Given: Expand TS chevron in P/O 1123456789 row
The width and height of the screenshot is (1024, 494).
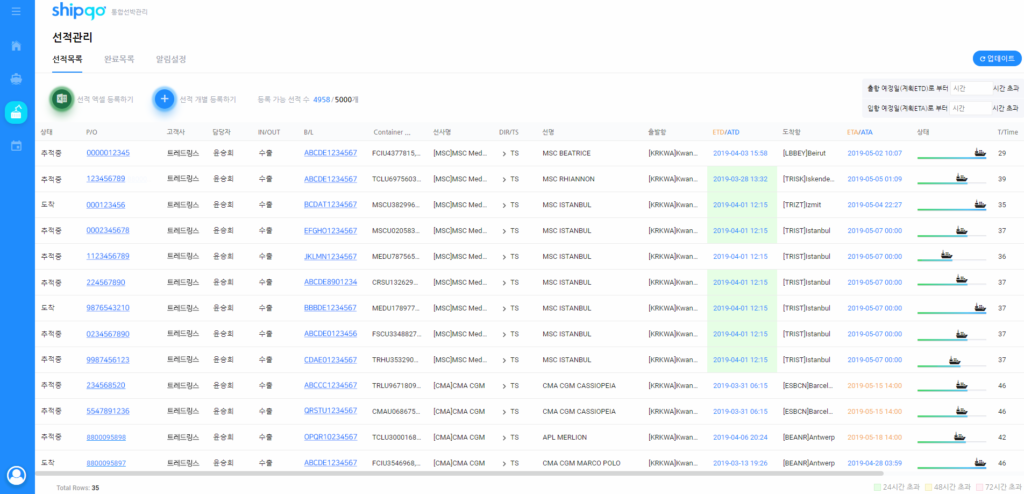Looking at the screenshot, I should click(x=504, y=257).
